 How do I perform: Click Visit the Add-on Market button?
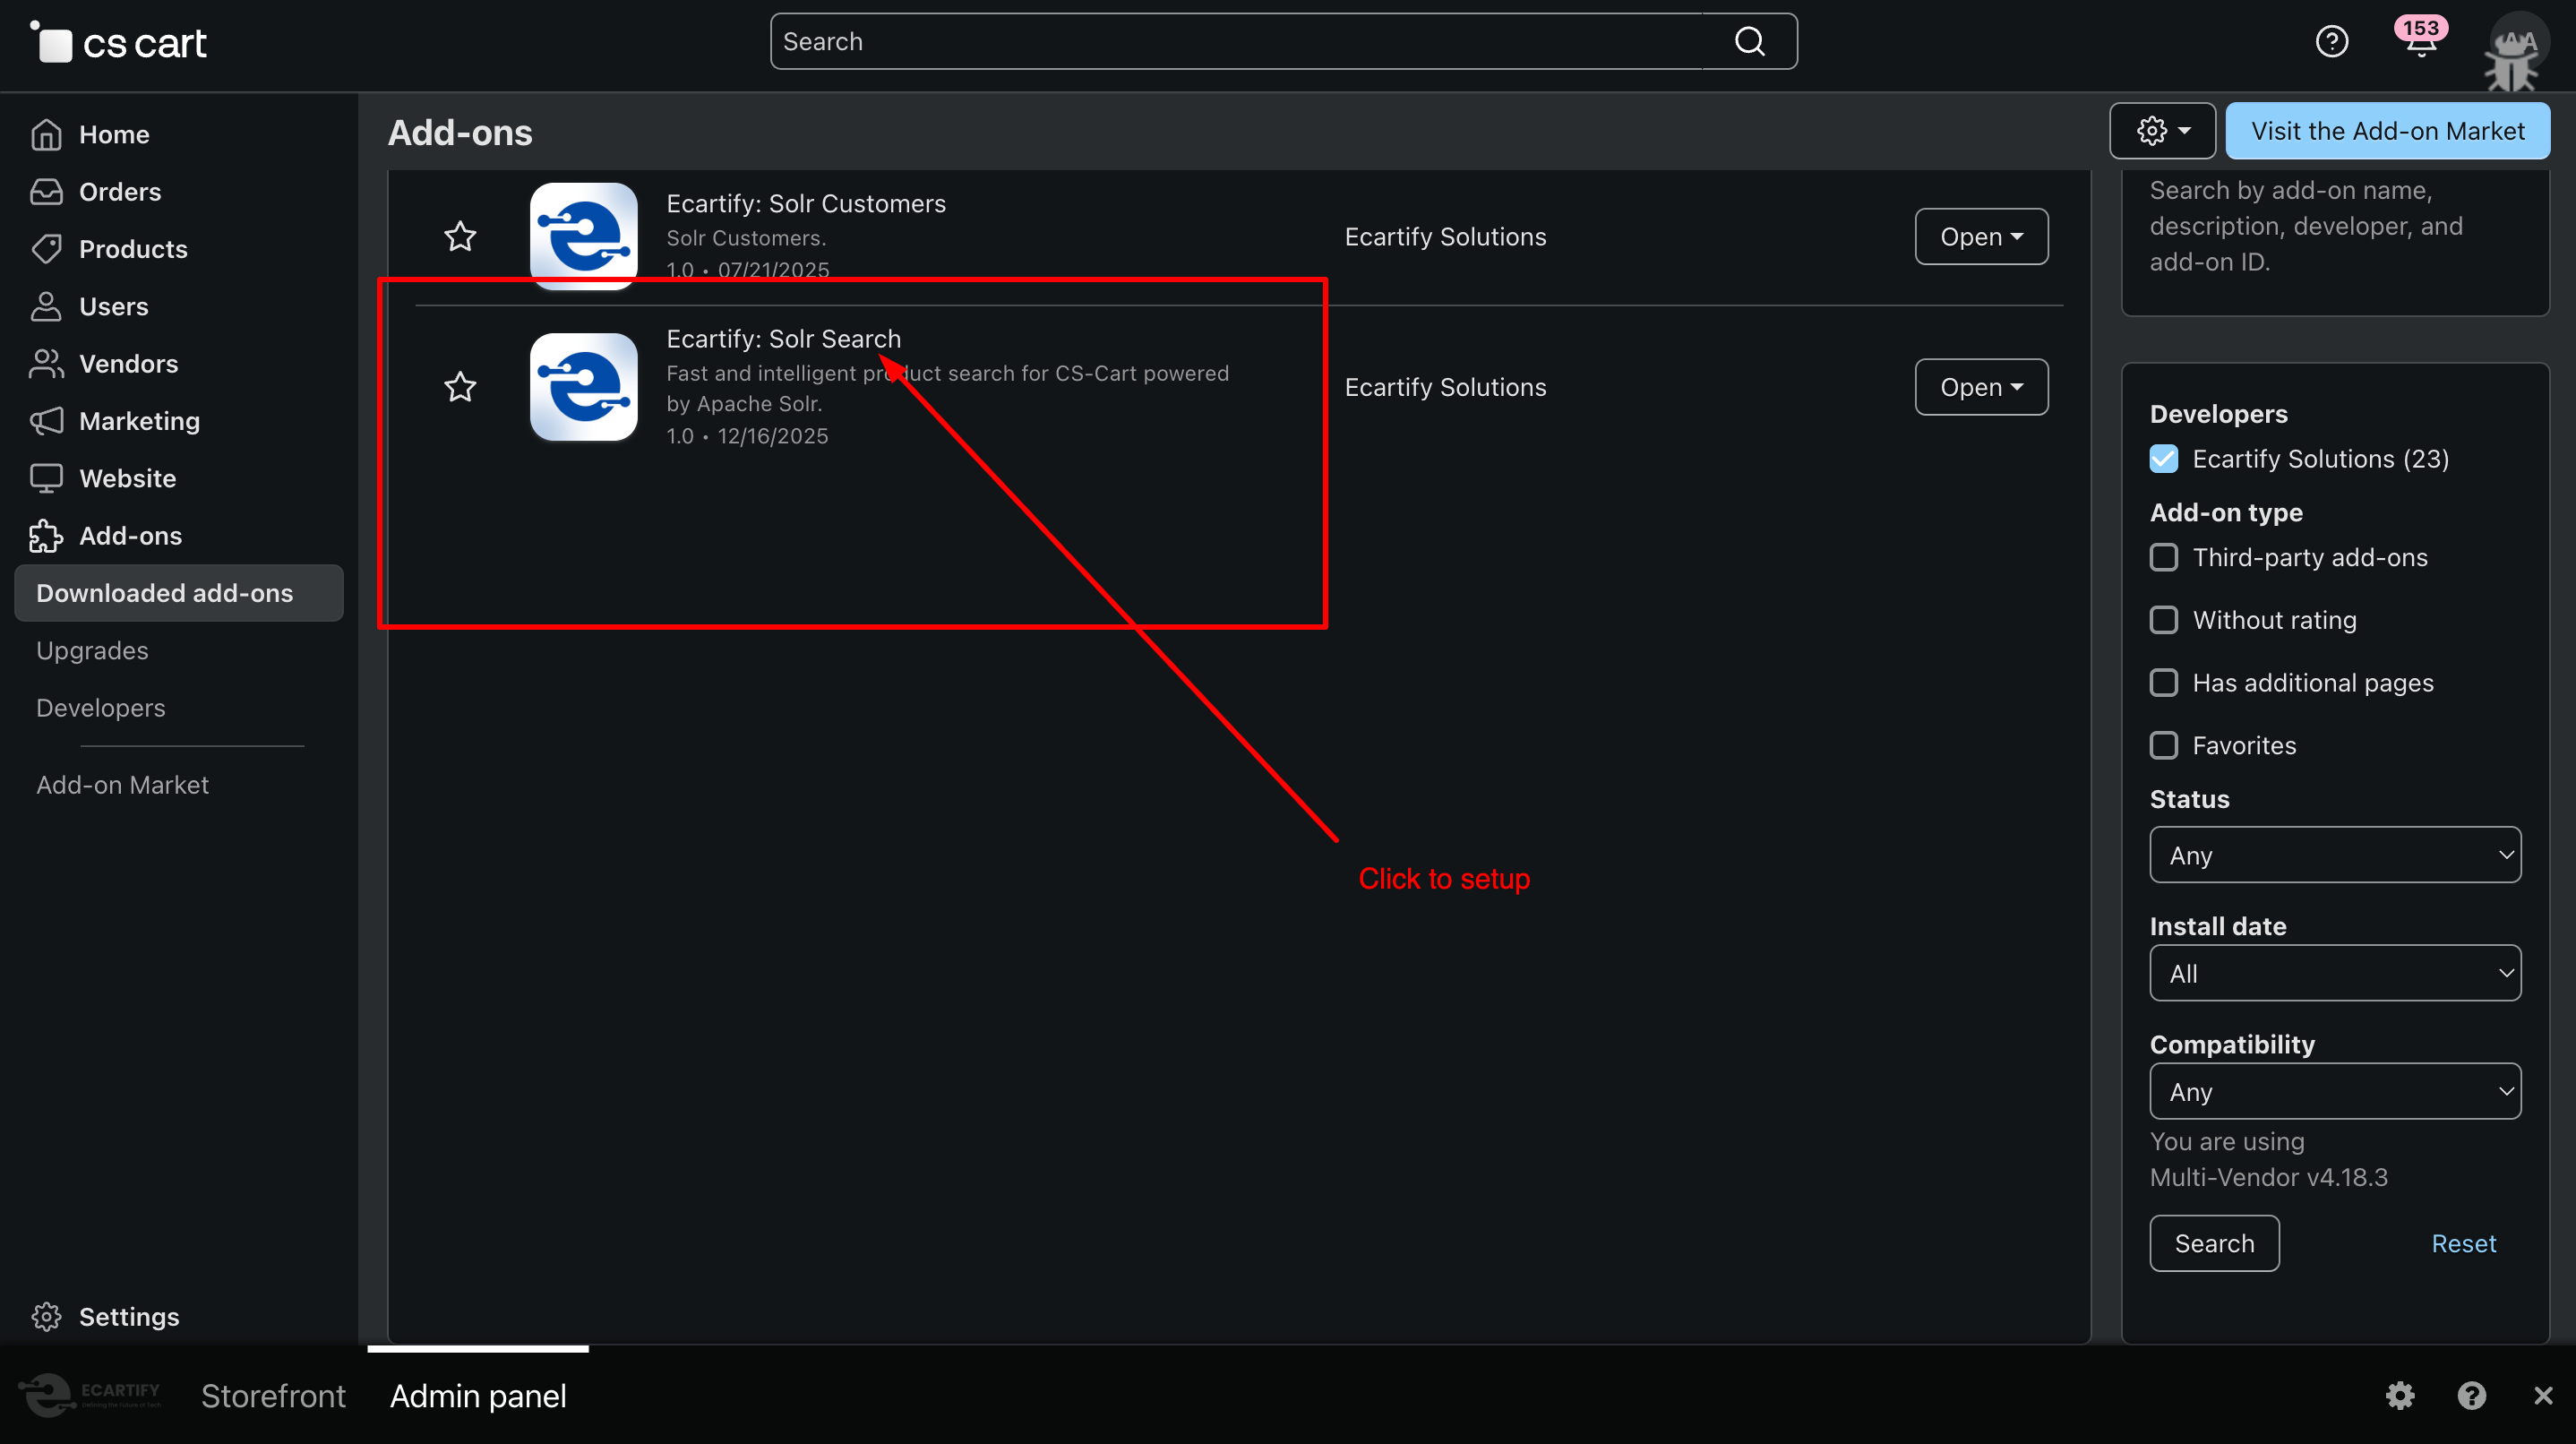point(2387,131)
